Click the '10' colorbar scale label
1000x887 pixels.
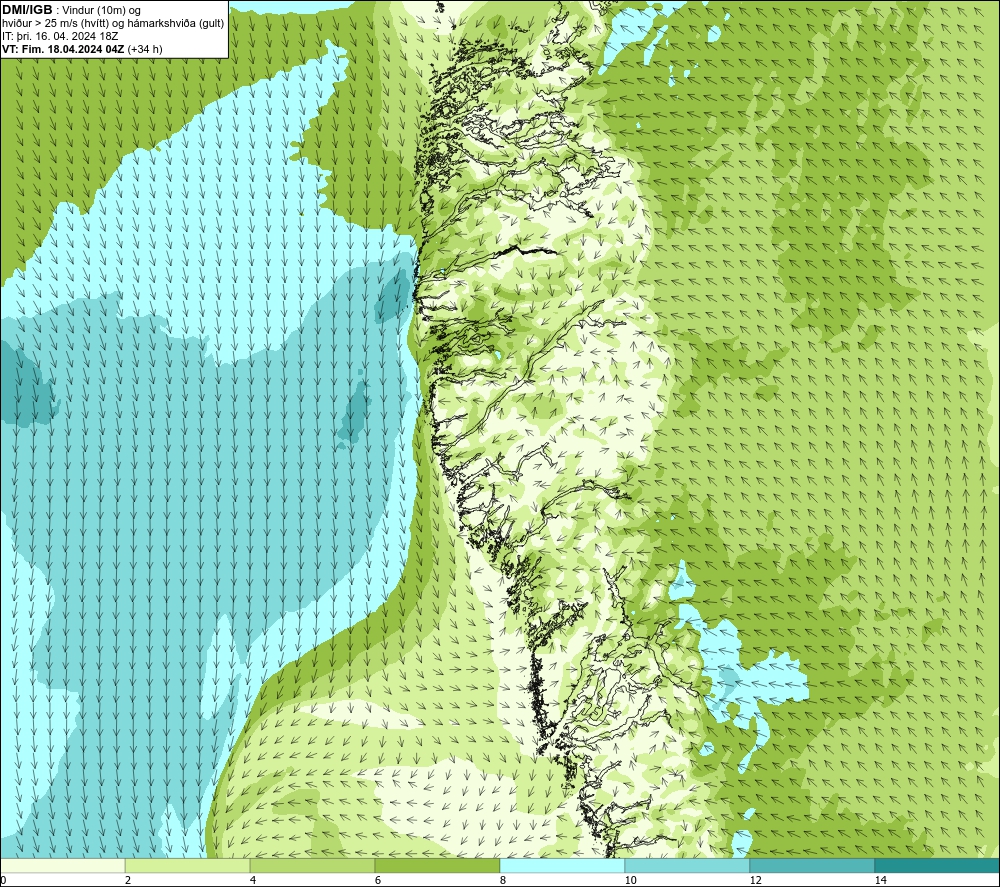(630, 880)
